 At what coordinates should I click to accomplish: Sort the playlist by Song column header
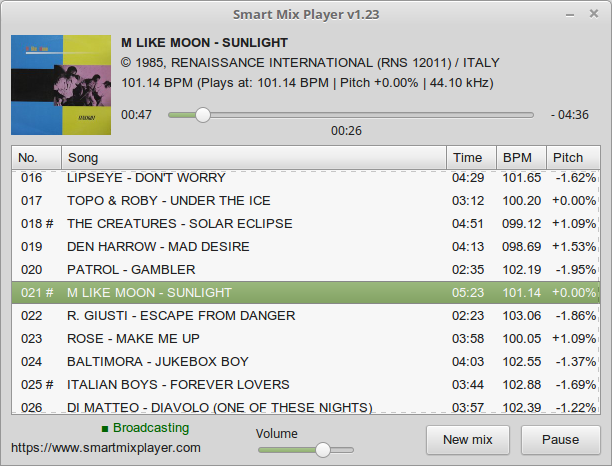[x=254, y=158]
